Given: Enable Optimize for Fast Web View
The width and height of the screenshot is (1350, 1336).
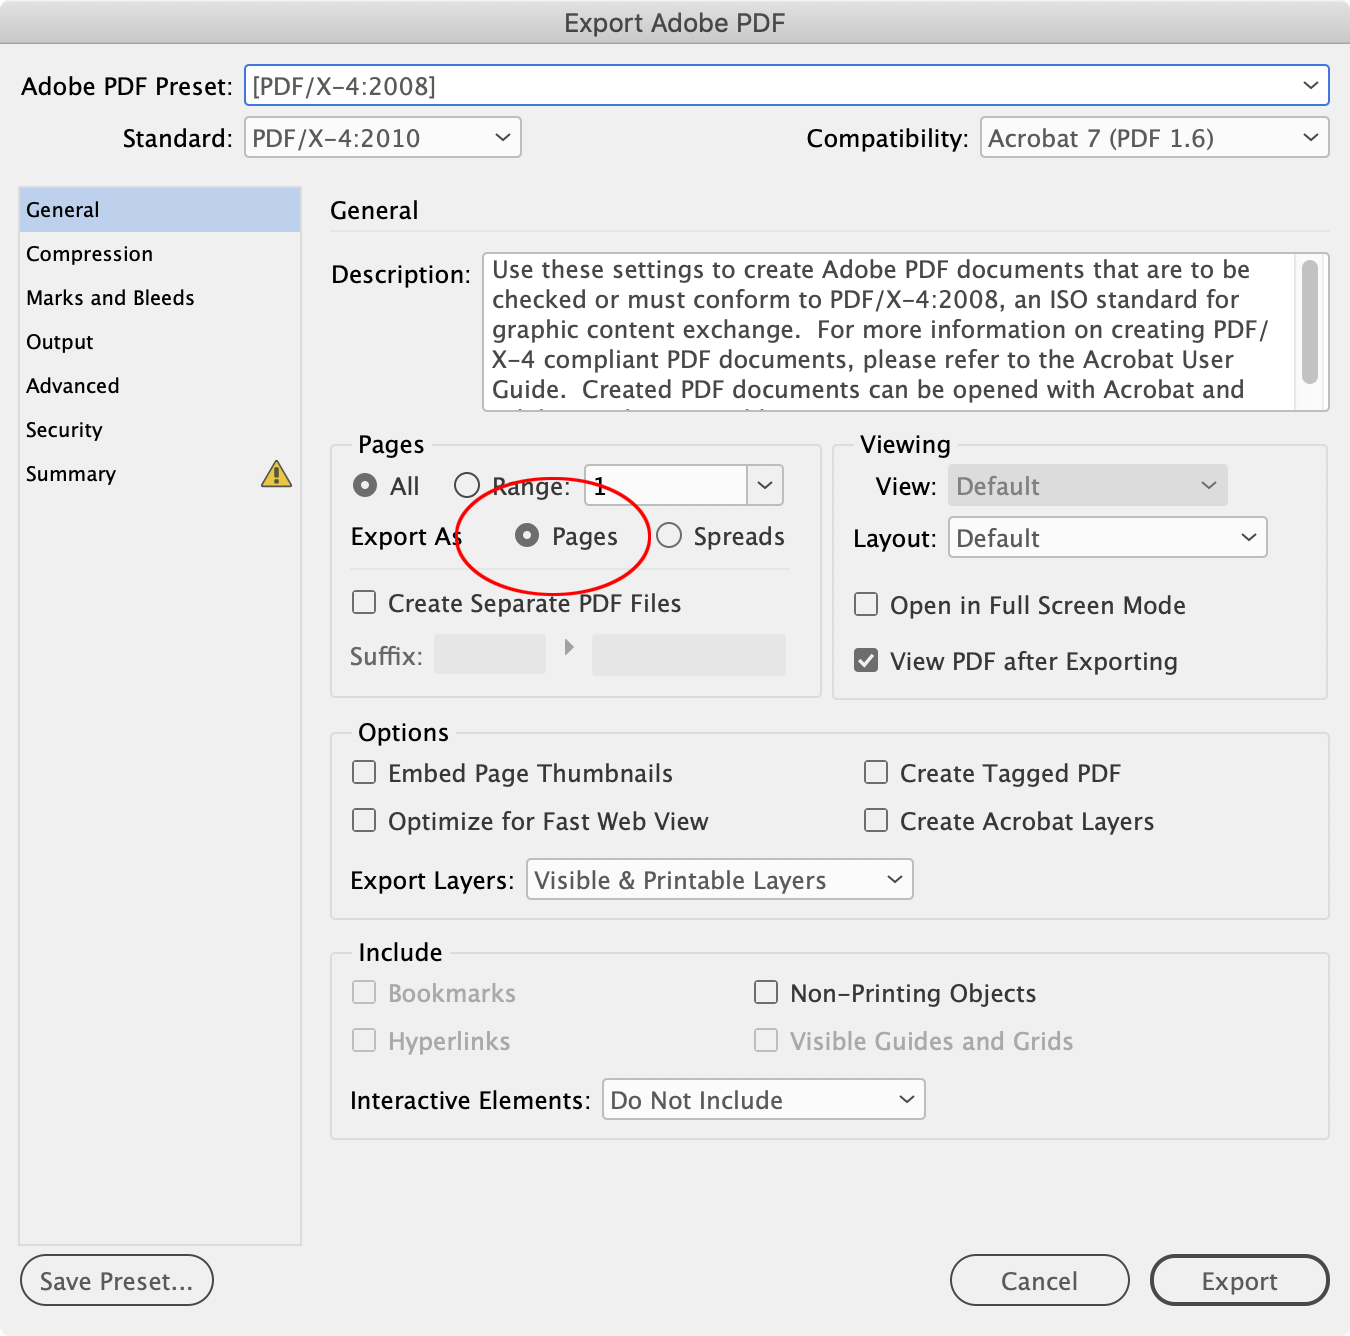Looking at the screenshot, I should click(x=364, y=820).
